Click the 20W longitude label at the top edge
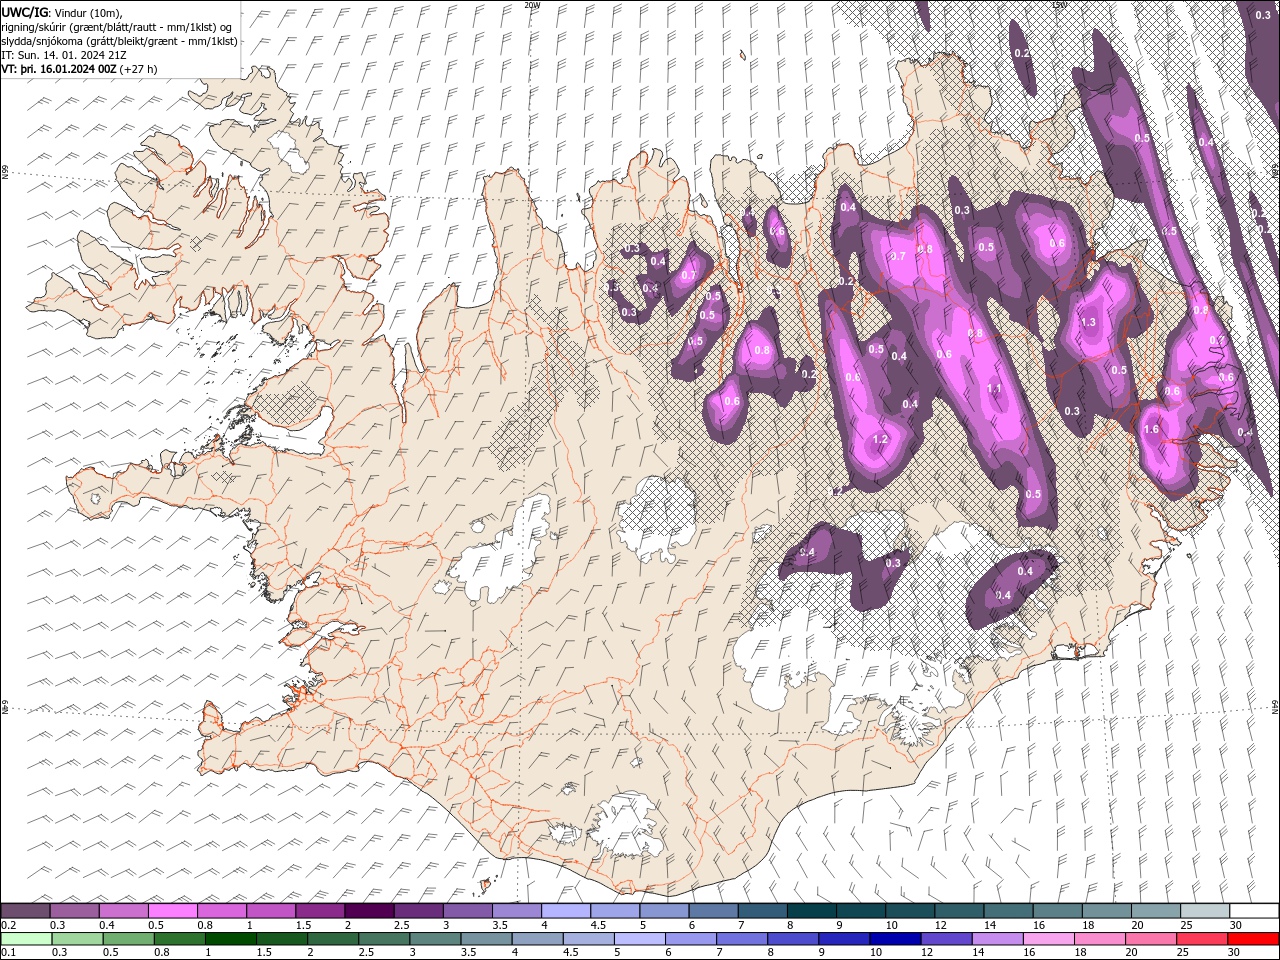 pos(531,5)
